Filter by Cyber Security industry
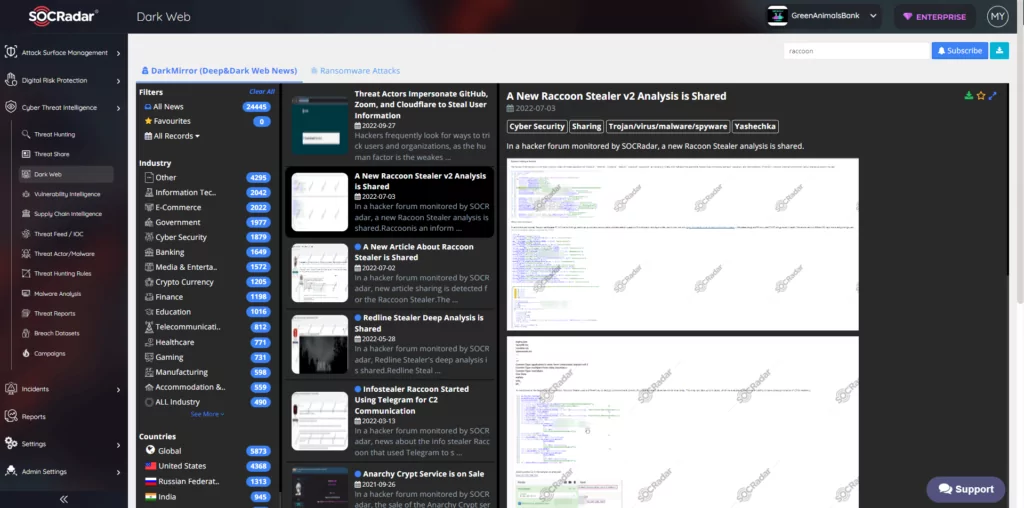Screen dimensions: 1024x508 point(176,237)
